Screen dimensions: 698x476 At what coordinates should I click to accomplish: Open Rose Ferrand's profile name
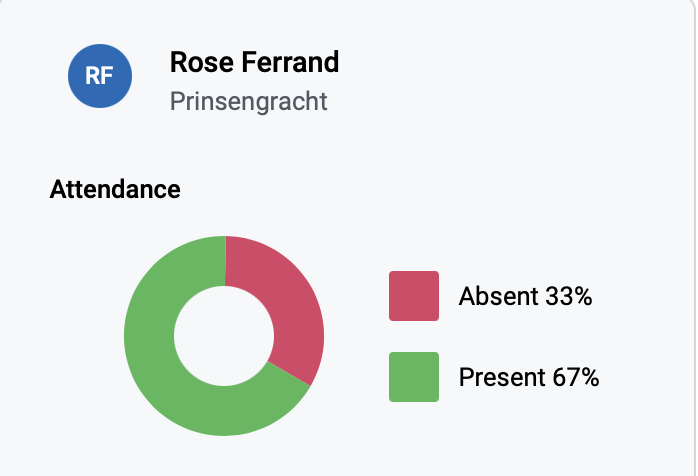(254, 62)
